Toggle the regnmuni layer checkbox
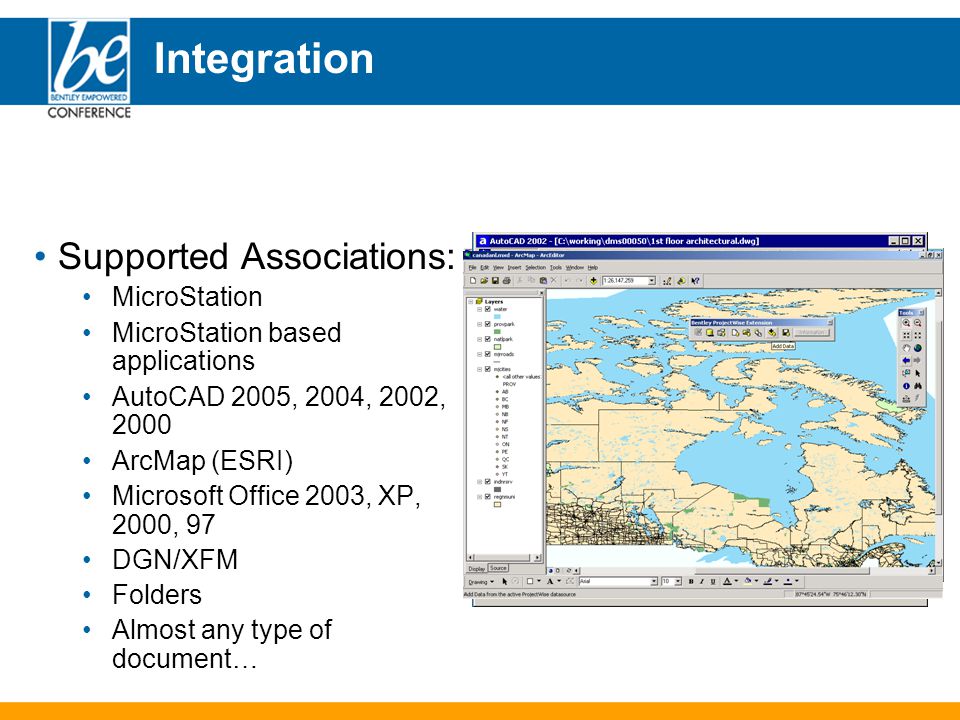 (488, 497)
